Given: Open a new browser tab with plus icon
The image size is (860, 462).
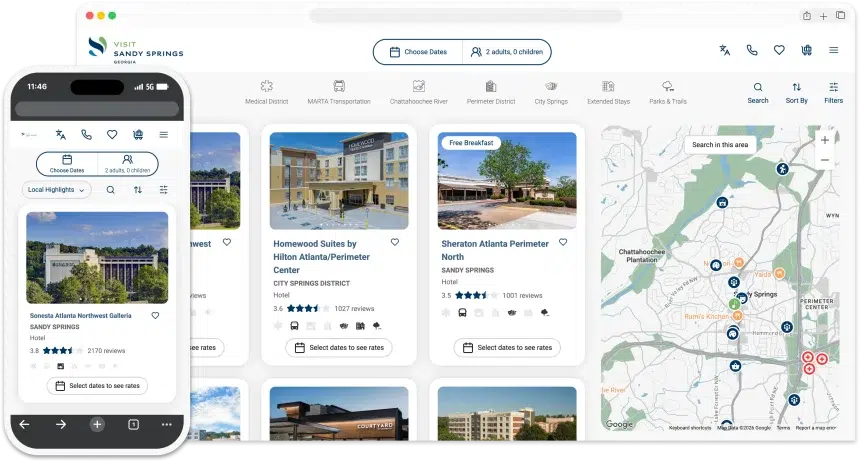Looking at the screenshot, I should coord(823,16).
